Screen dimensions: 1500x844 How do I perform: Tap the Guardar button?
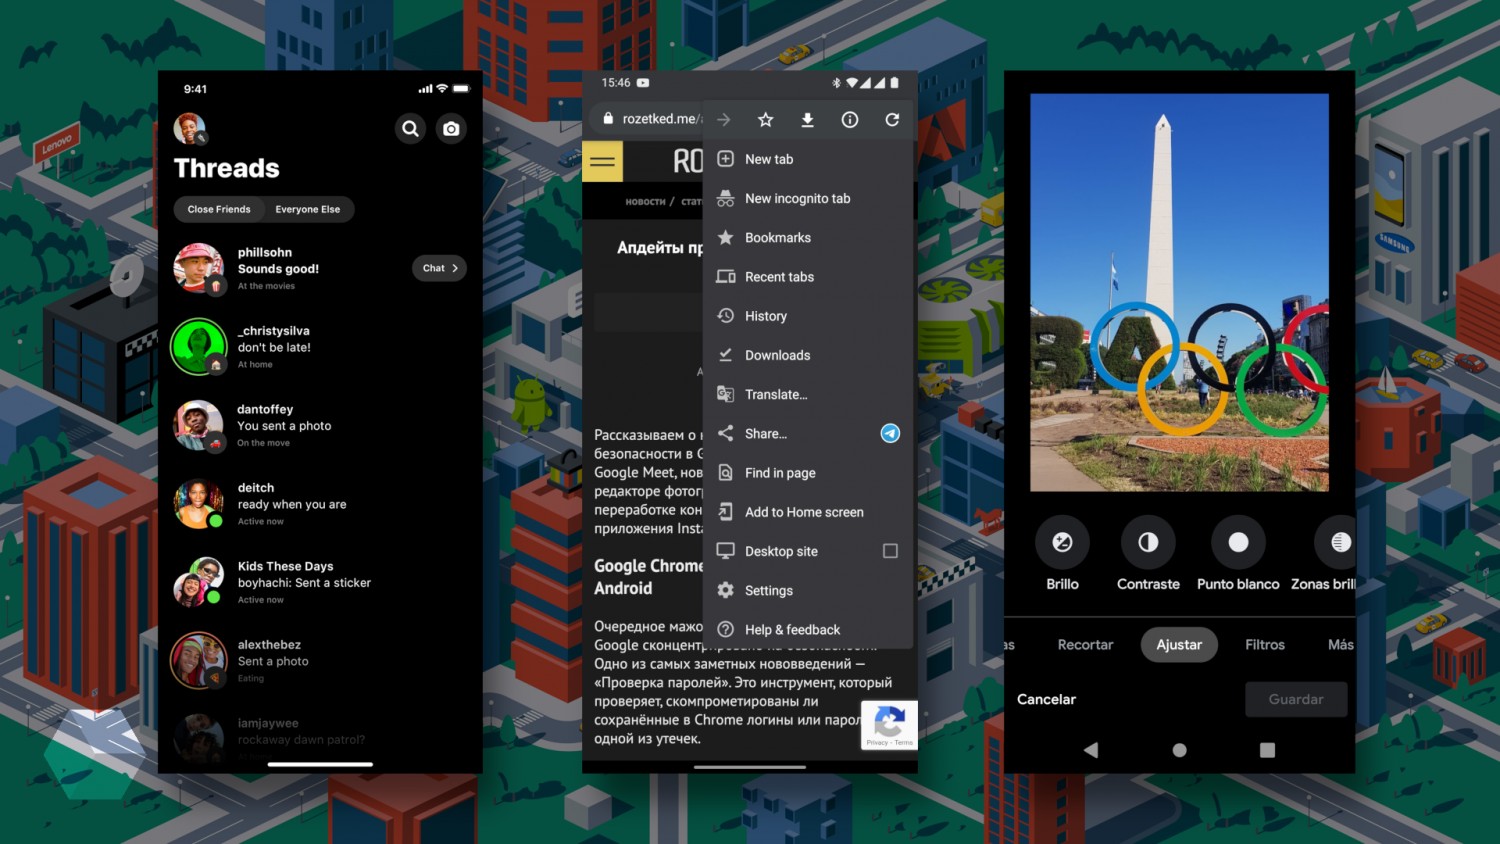(x=1296, y=699)
